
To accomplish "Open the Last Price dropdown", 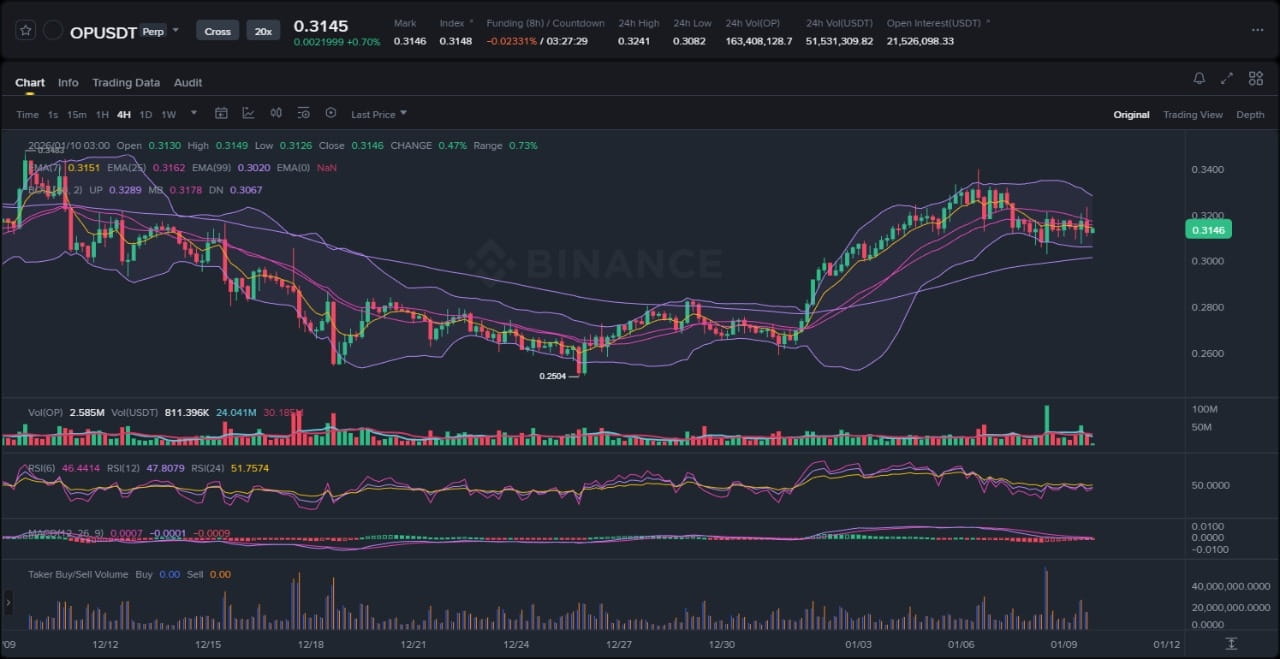I will pos(379,114).
